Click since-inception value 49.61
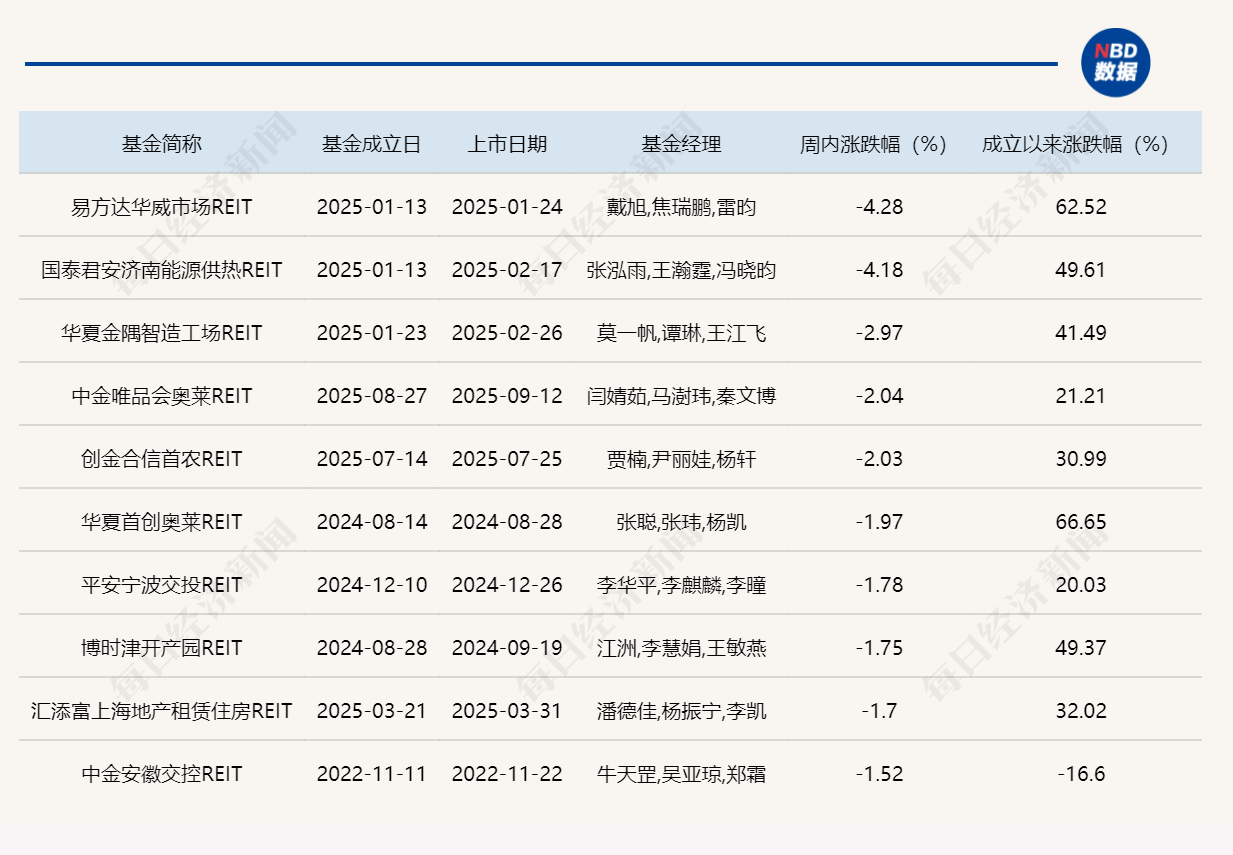 pyautogui.click(x=1080, y=270)
